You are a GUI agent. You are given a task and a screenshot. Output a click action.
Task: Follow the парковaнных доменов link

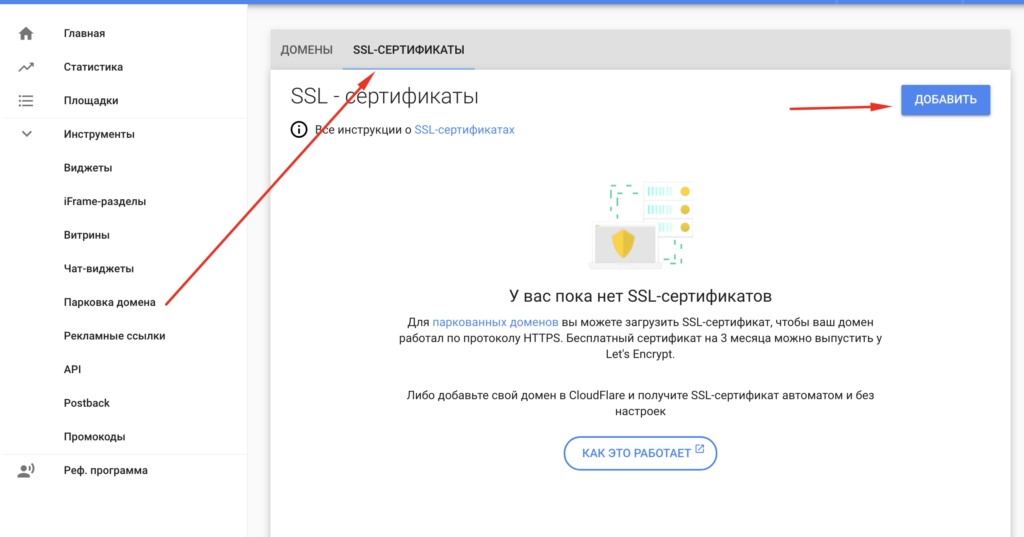(x=495, y=322)
